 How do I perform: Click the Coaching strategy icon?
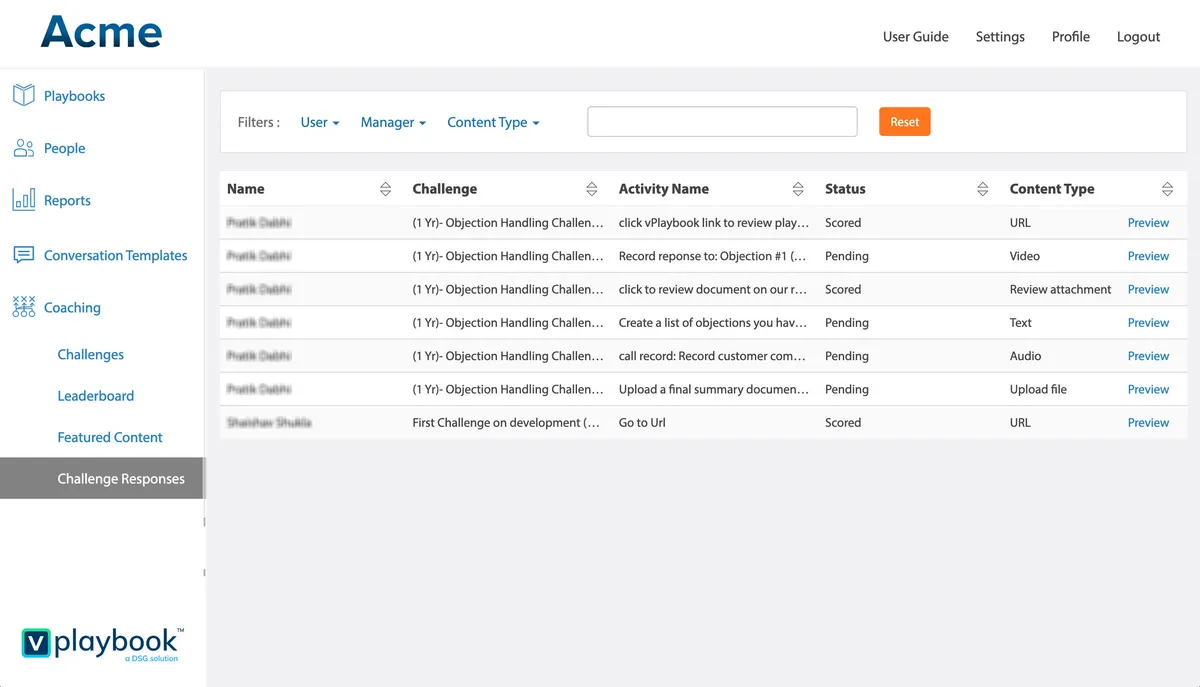[24, 307]
